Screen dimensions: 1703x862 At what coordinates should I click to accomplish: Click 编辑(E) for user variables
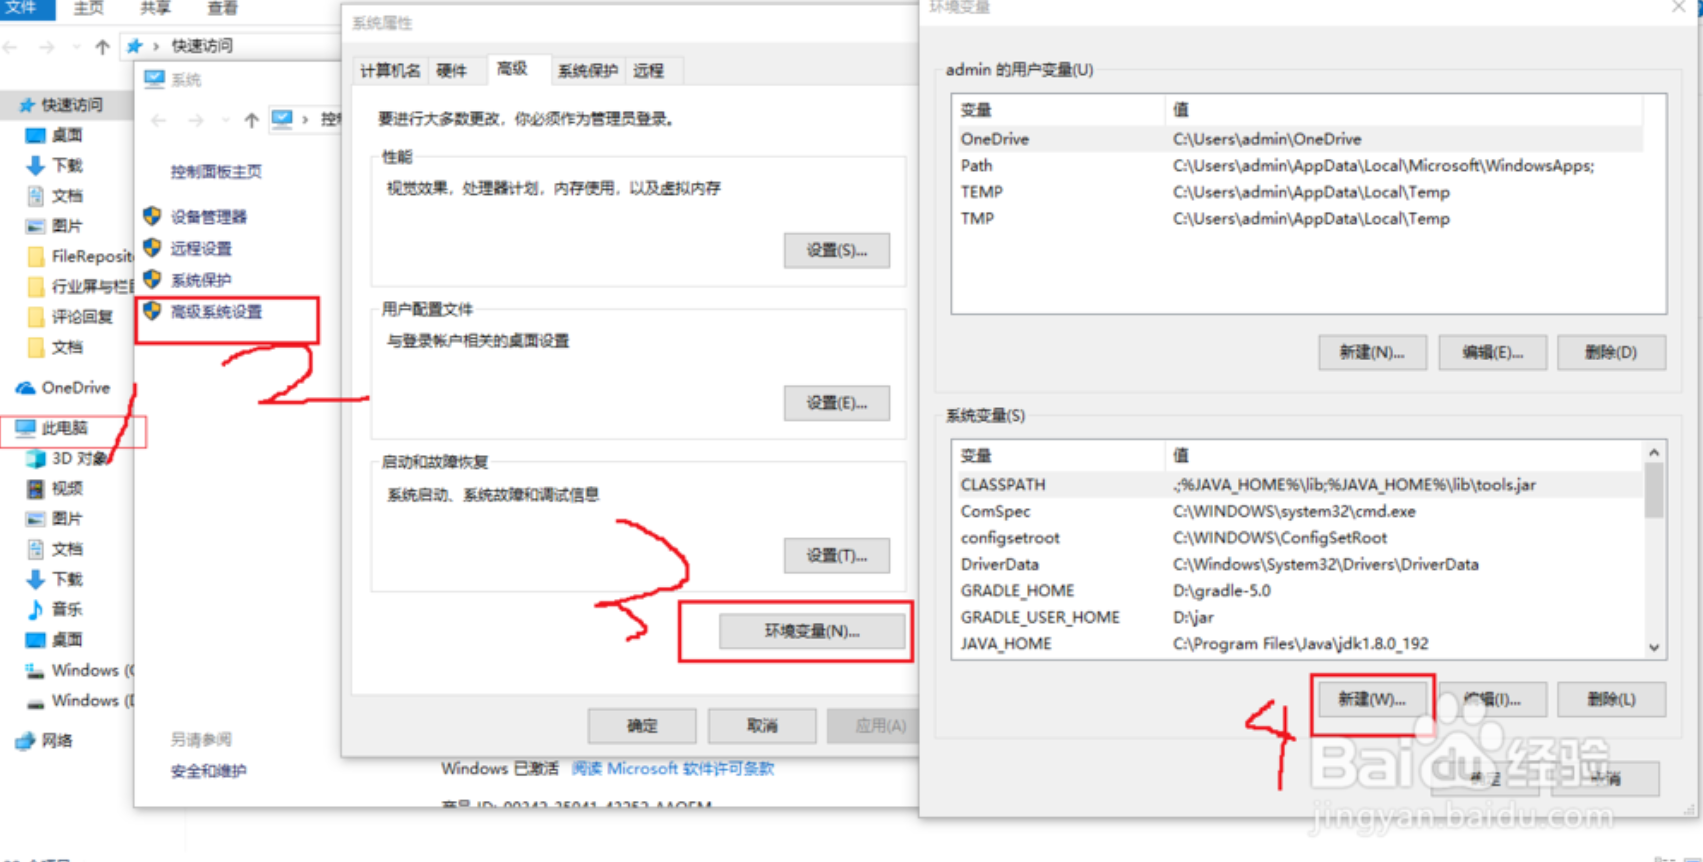coord(1493,352)
